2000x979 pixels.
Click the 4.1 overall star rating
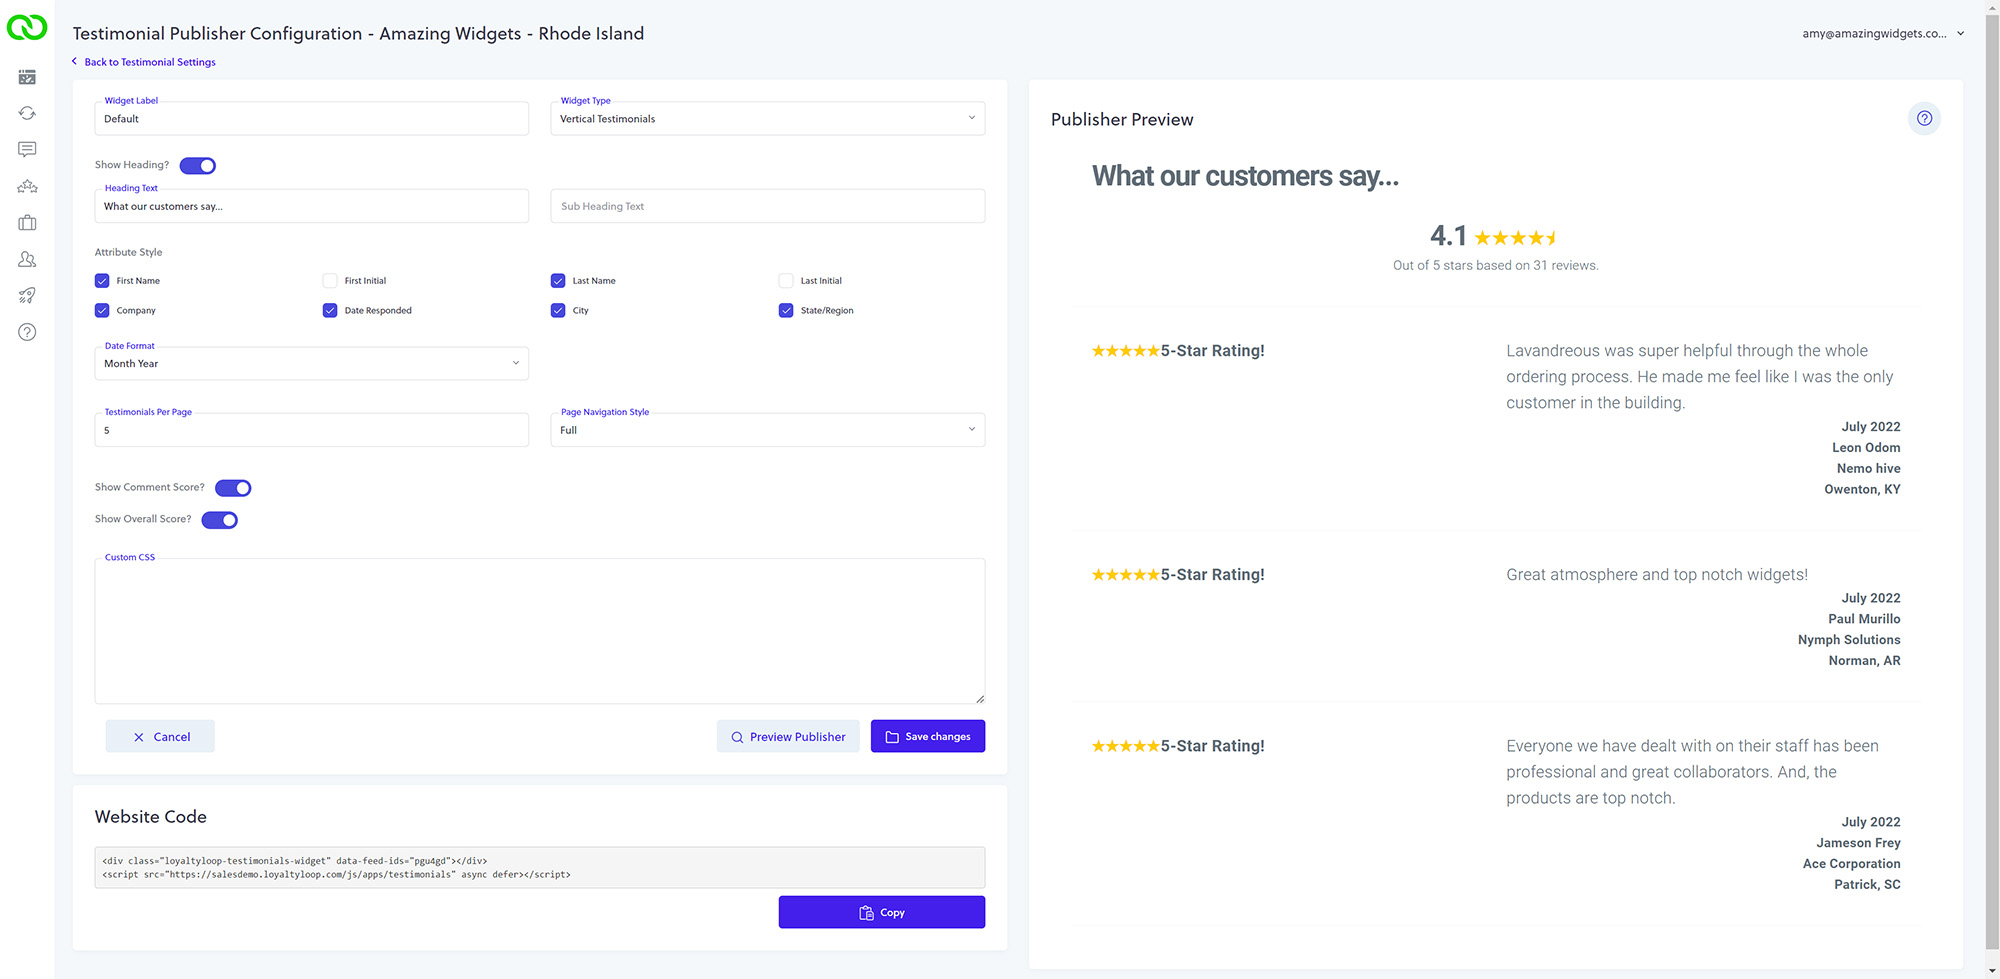click(1495, 237)
